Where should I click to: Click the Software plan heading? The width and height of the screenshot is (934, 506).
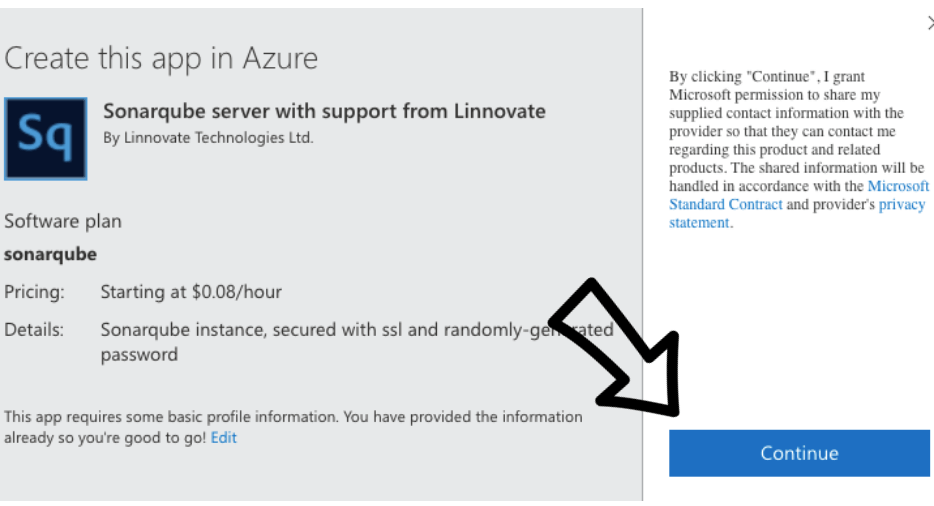coord(63,221)
